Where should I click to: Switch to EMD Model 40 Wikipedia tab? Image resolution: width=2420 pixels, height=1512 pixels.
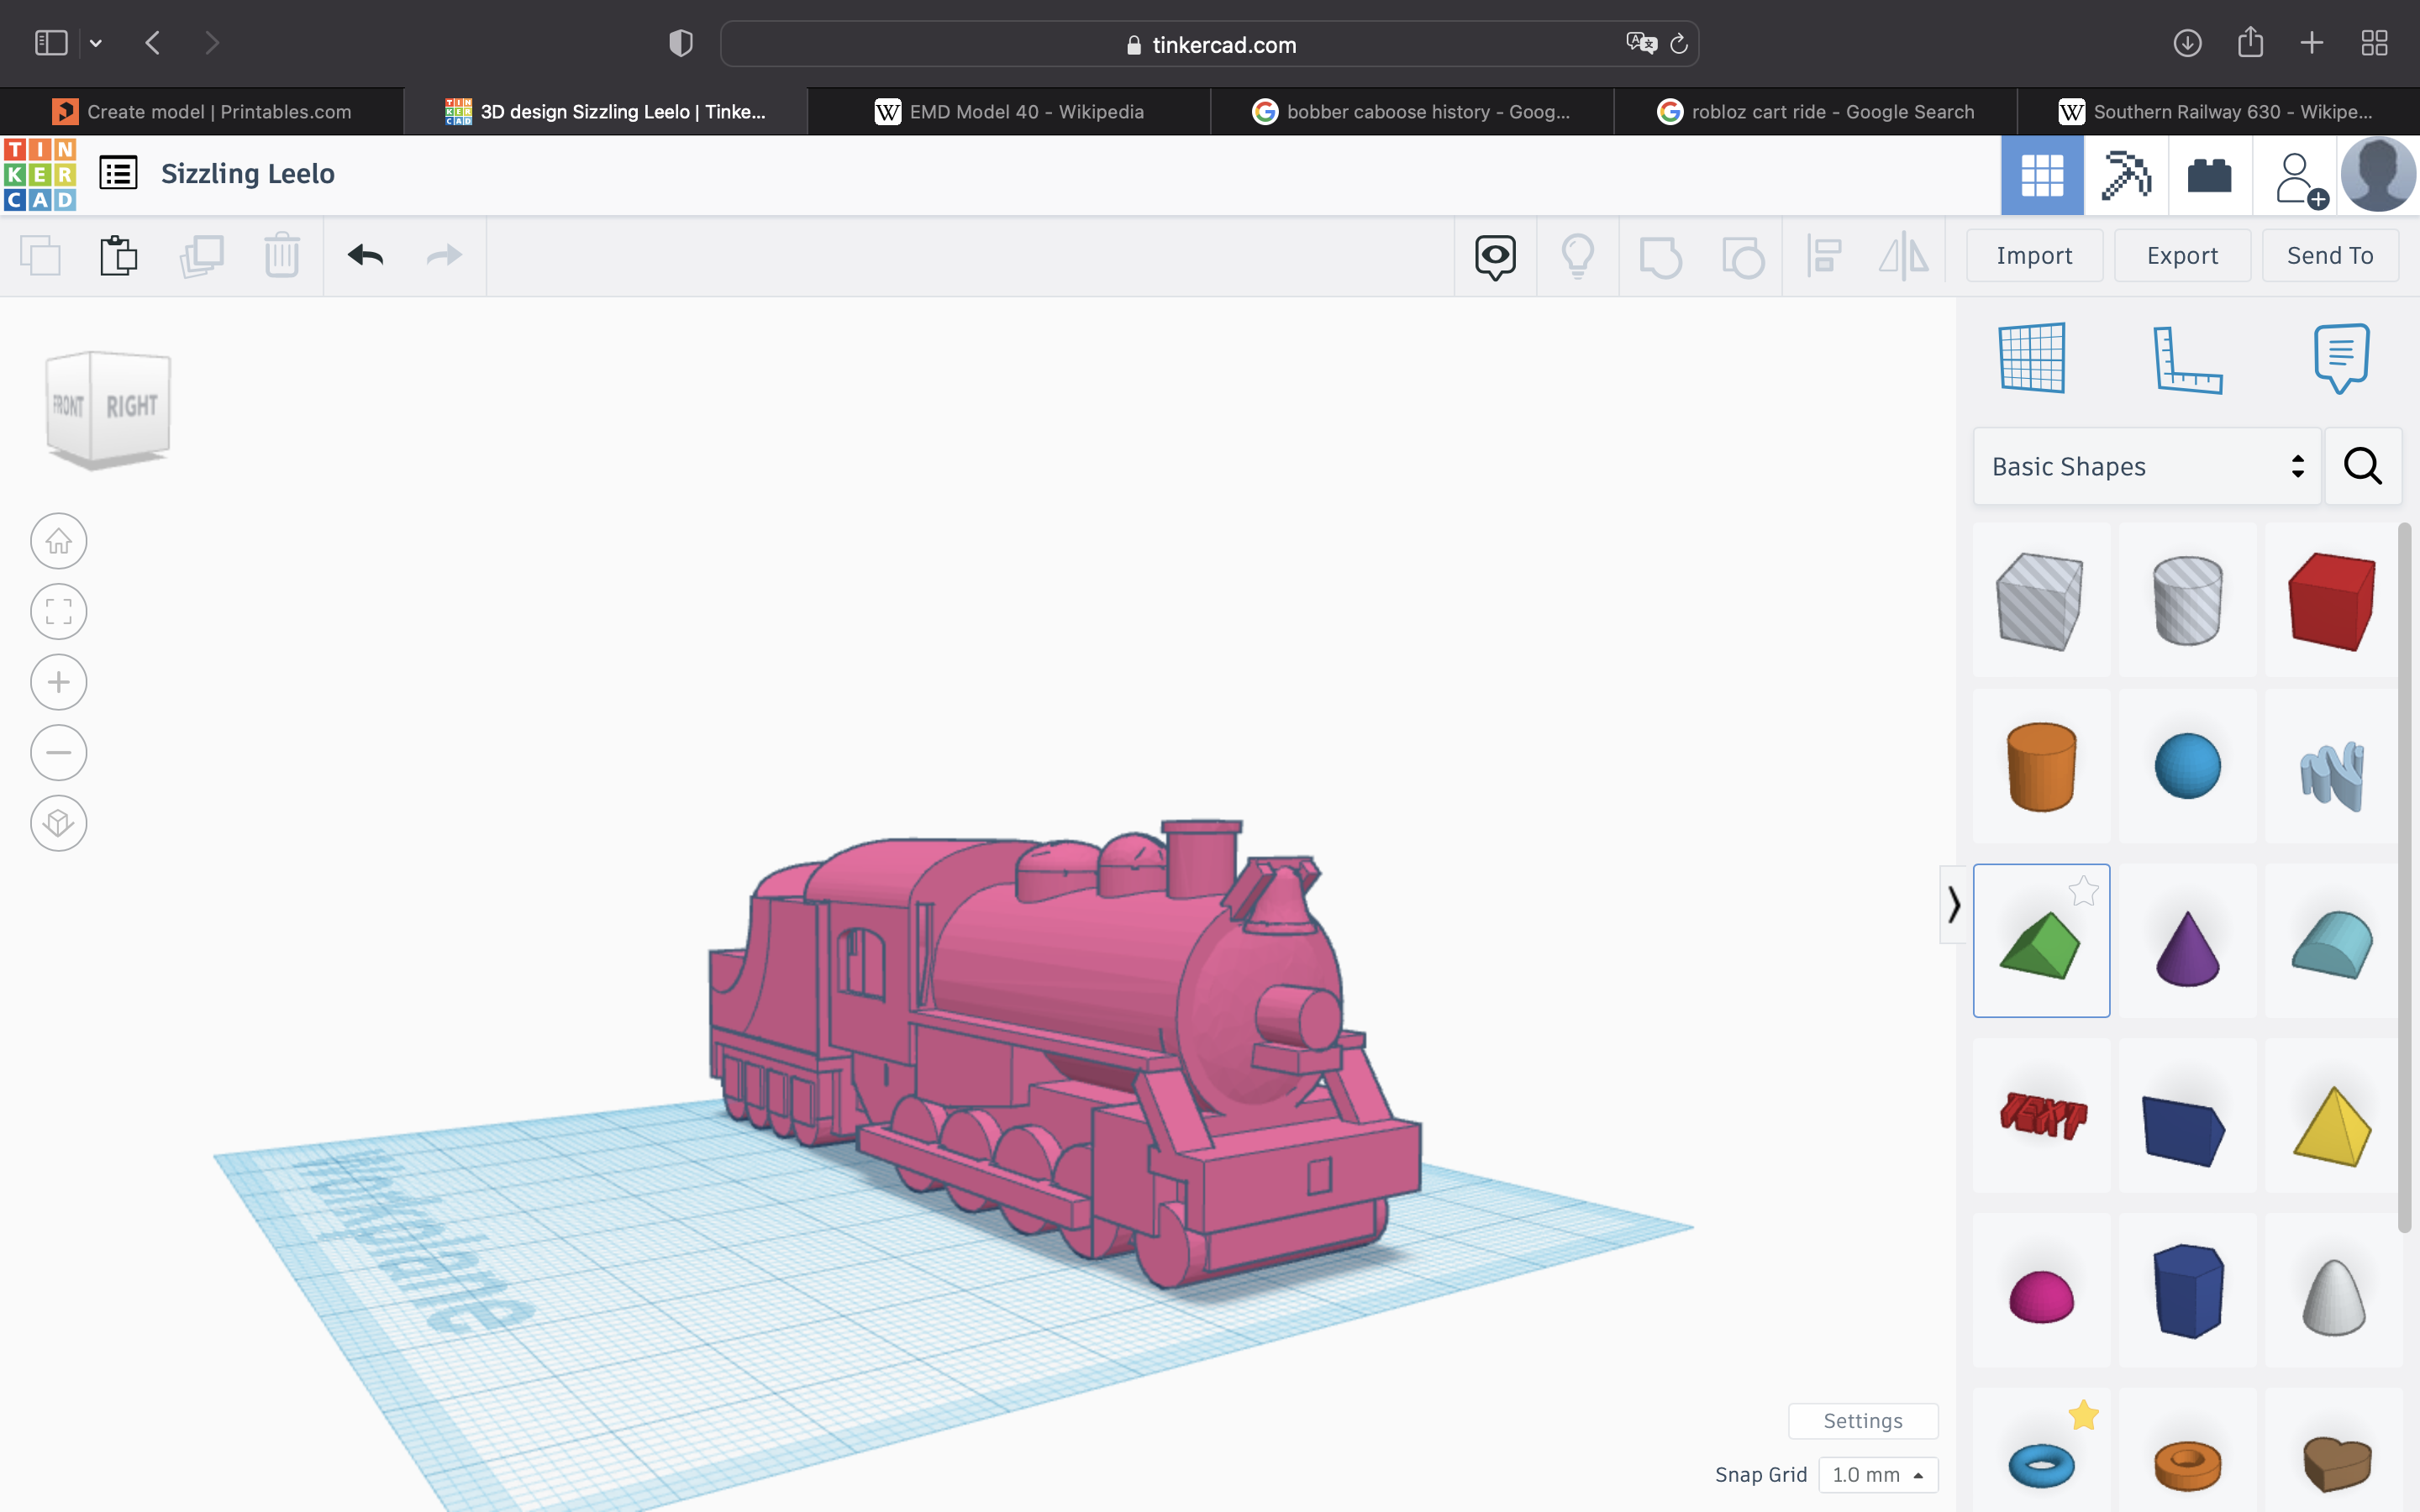[1009, 112]
